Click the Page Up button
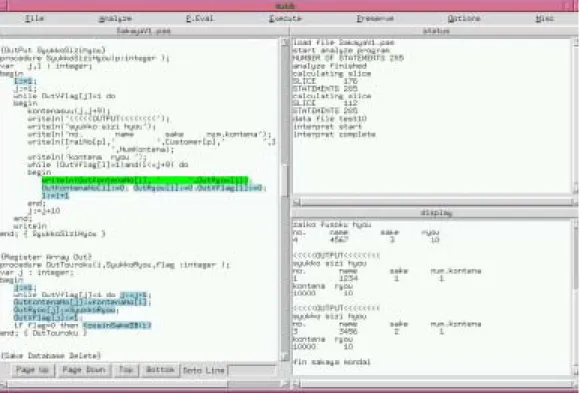 (x=32, y=370)
